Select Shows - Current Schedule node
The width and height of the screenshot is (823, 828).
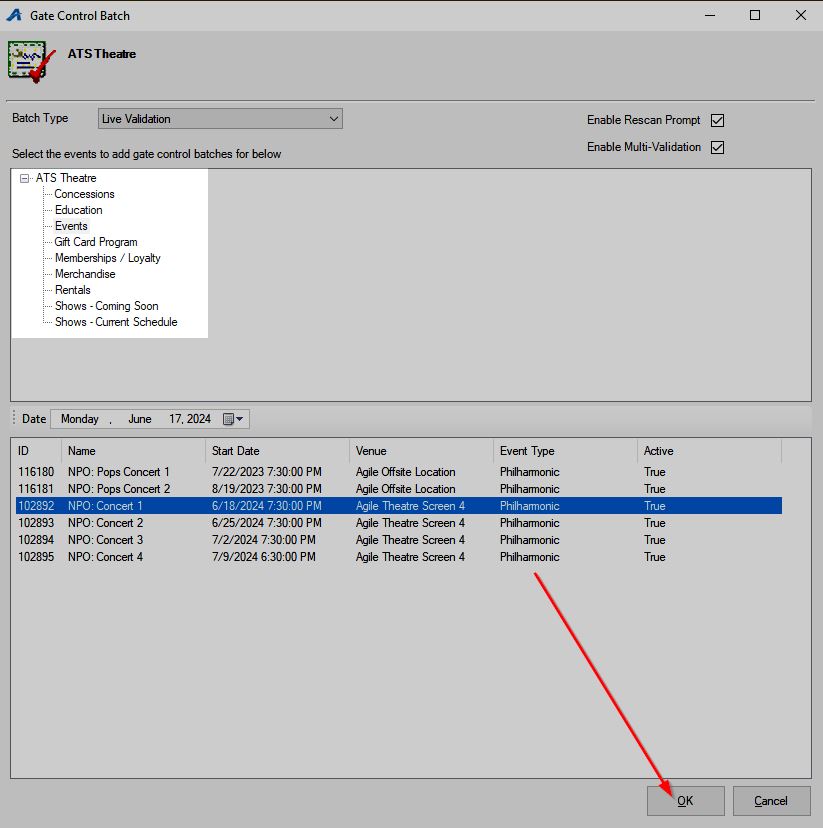tap(116, 322)
